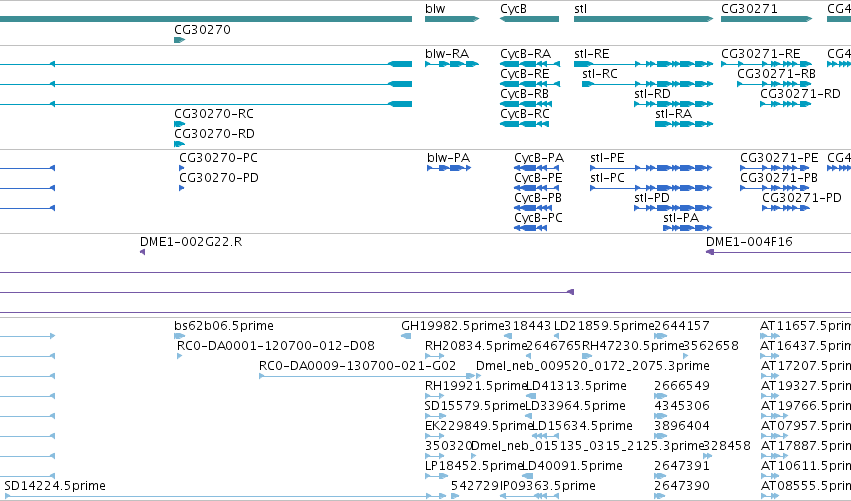Click the DME1-004F16 feature label
Image resolution: width=851 pixels, height=501 pixels.
coord(750,242)
